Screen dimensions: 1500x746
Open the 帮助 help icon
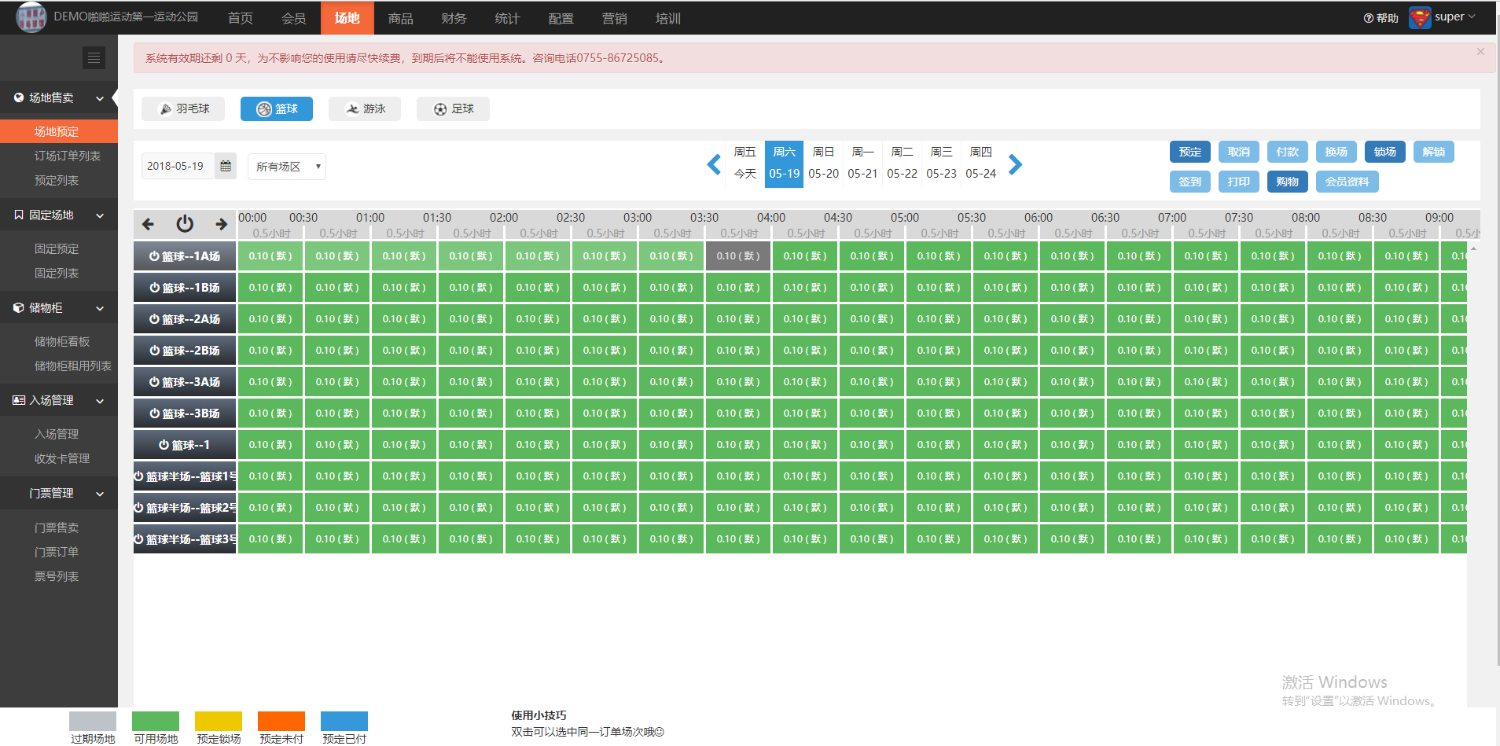pyautogui.click(x=1368, y=18)
